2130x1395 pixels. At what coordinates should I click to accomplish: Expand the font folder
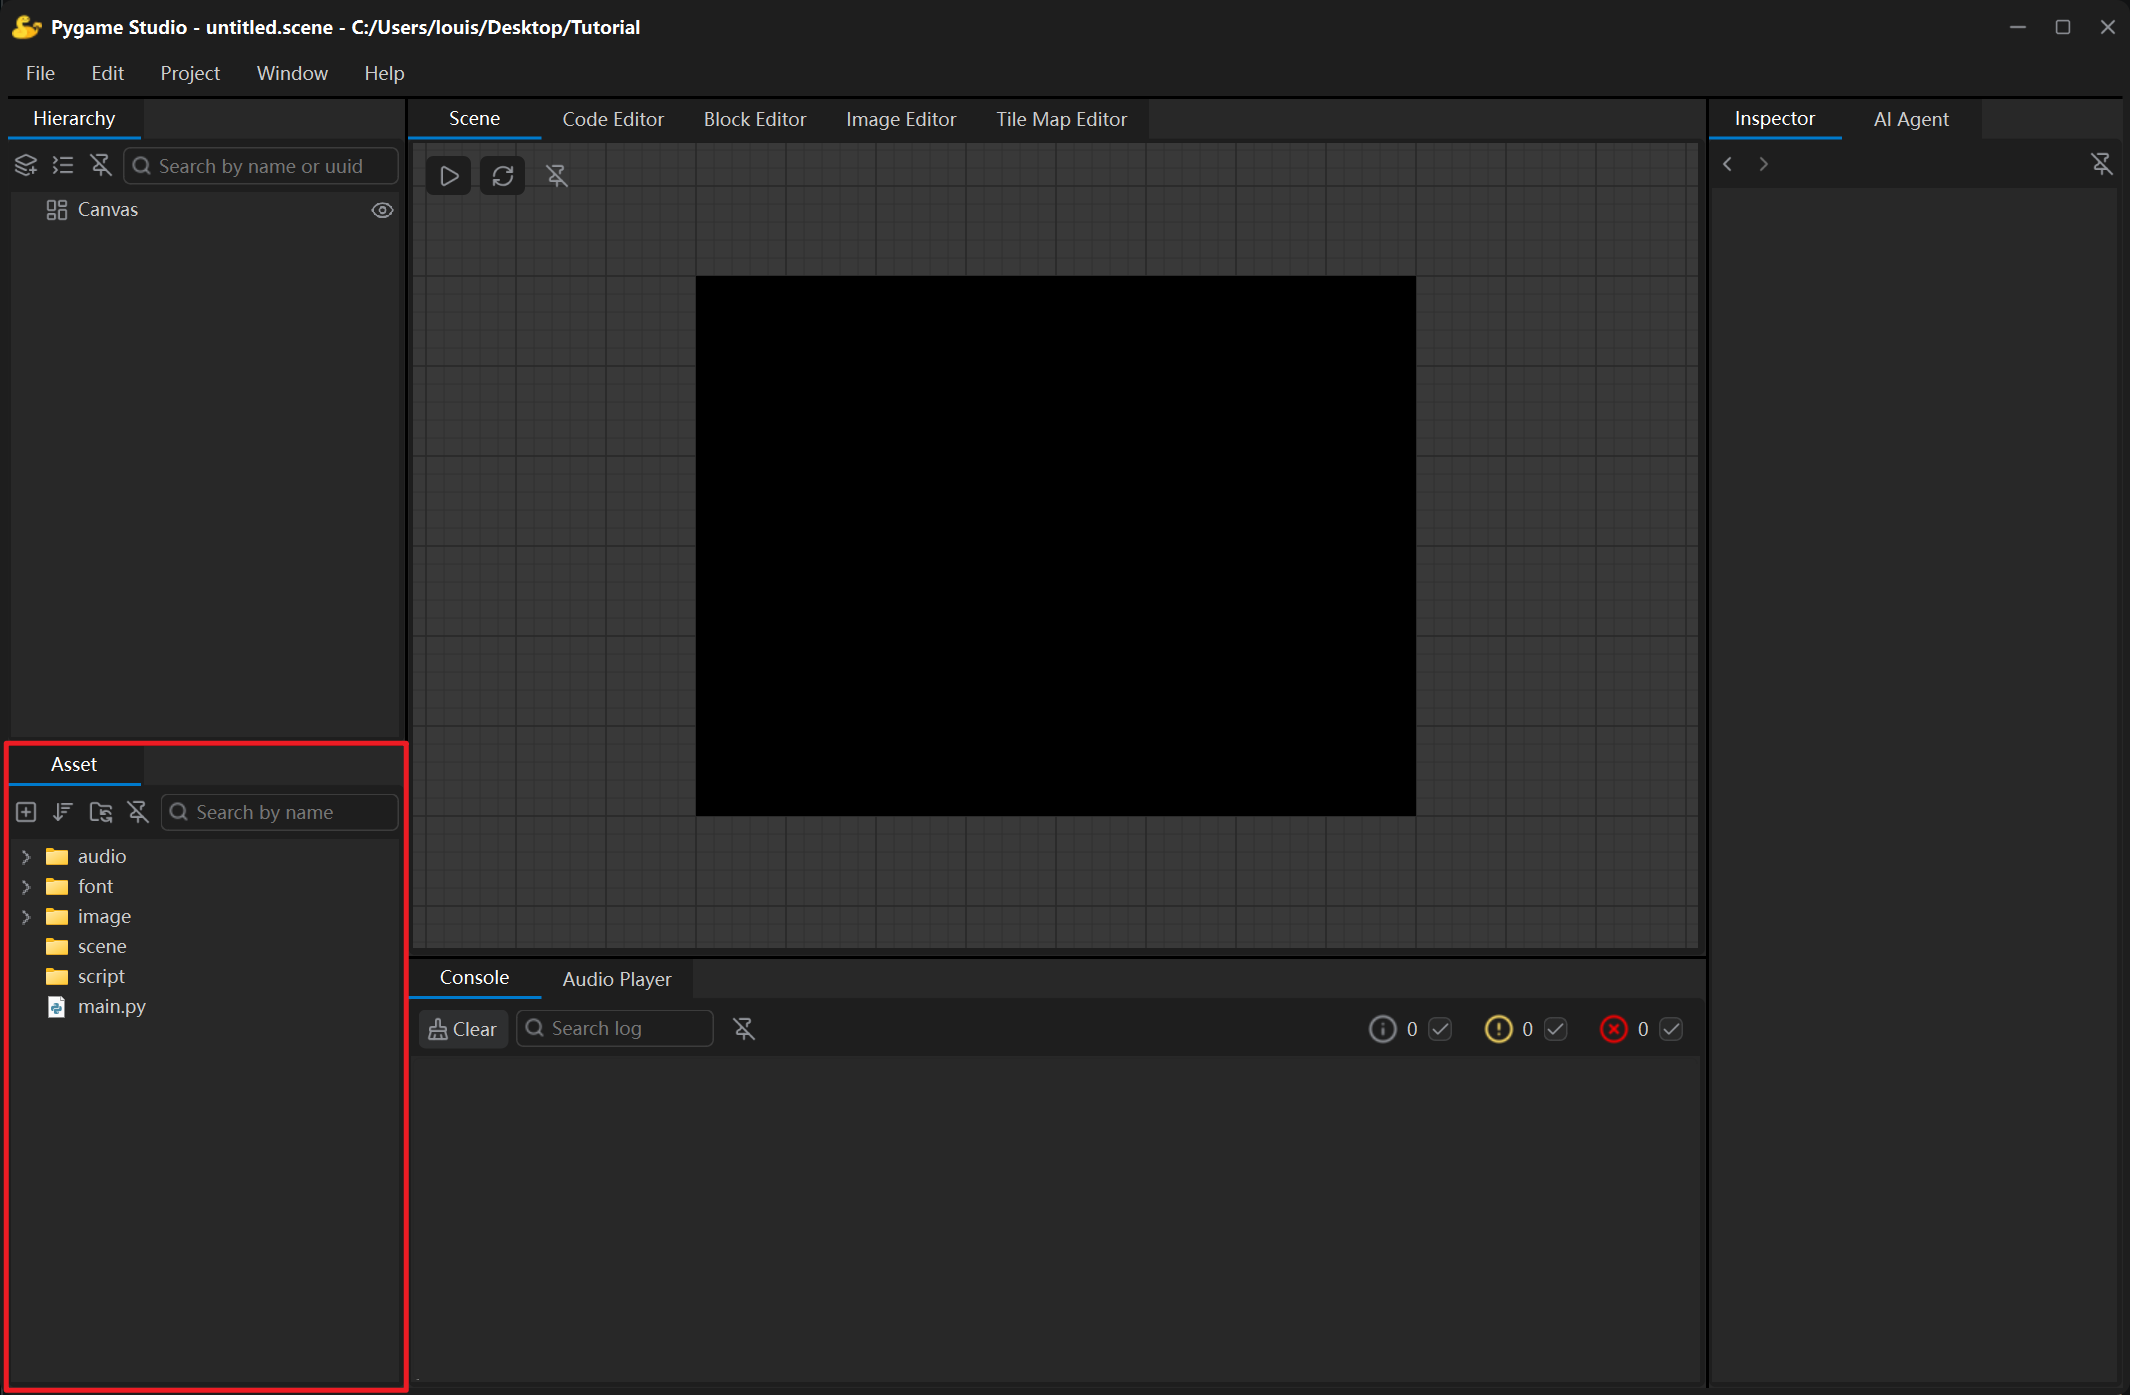click(x=27, y=887)
